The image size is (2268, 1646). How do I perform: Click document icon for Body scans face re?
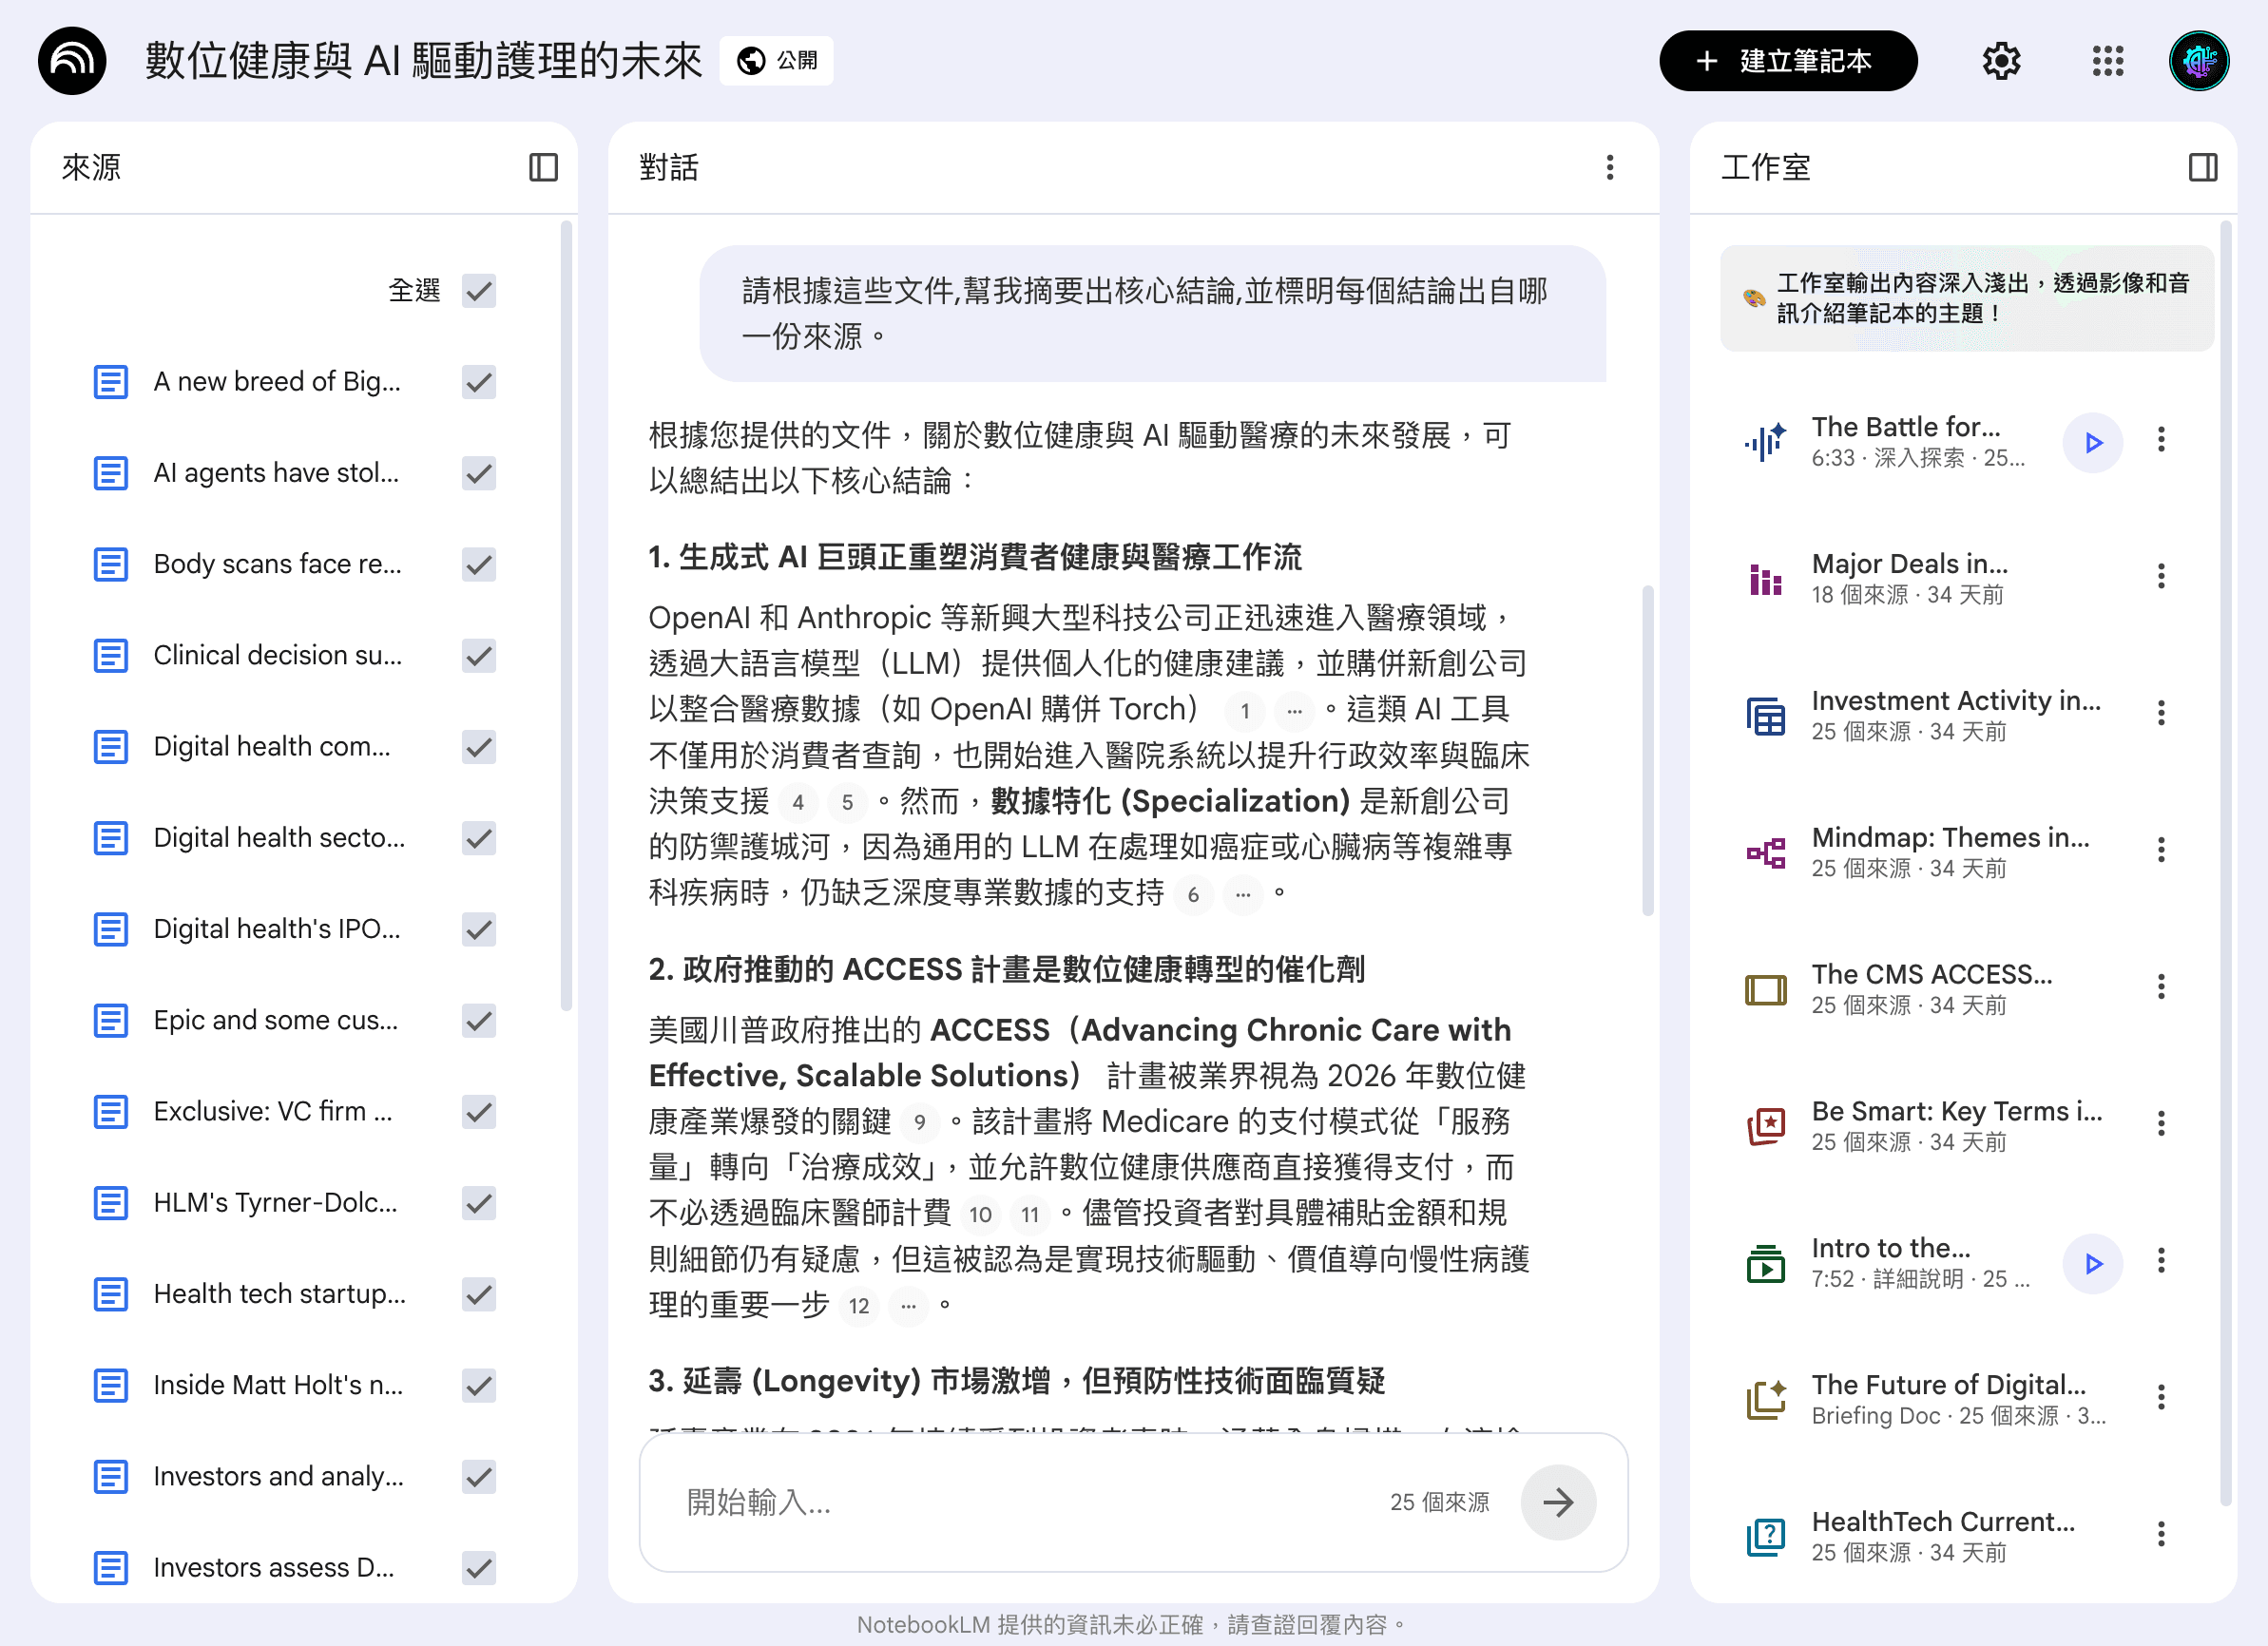click(111, 564)
